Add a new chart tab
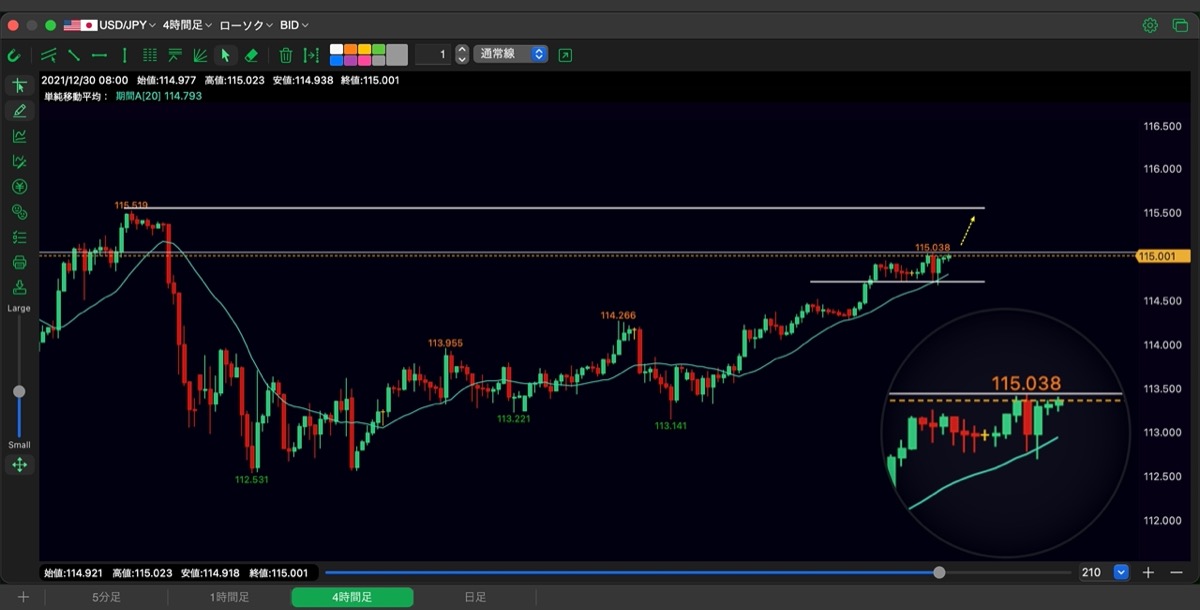1200x610 pixels. [22, 597]
